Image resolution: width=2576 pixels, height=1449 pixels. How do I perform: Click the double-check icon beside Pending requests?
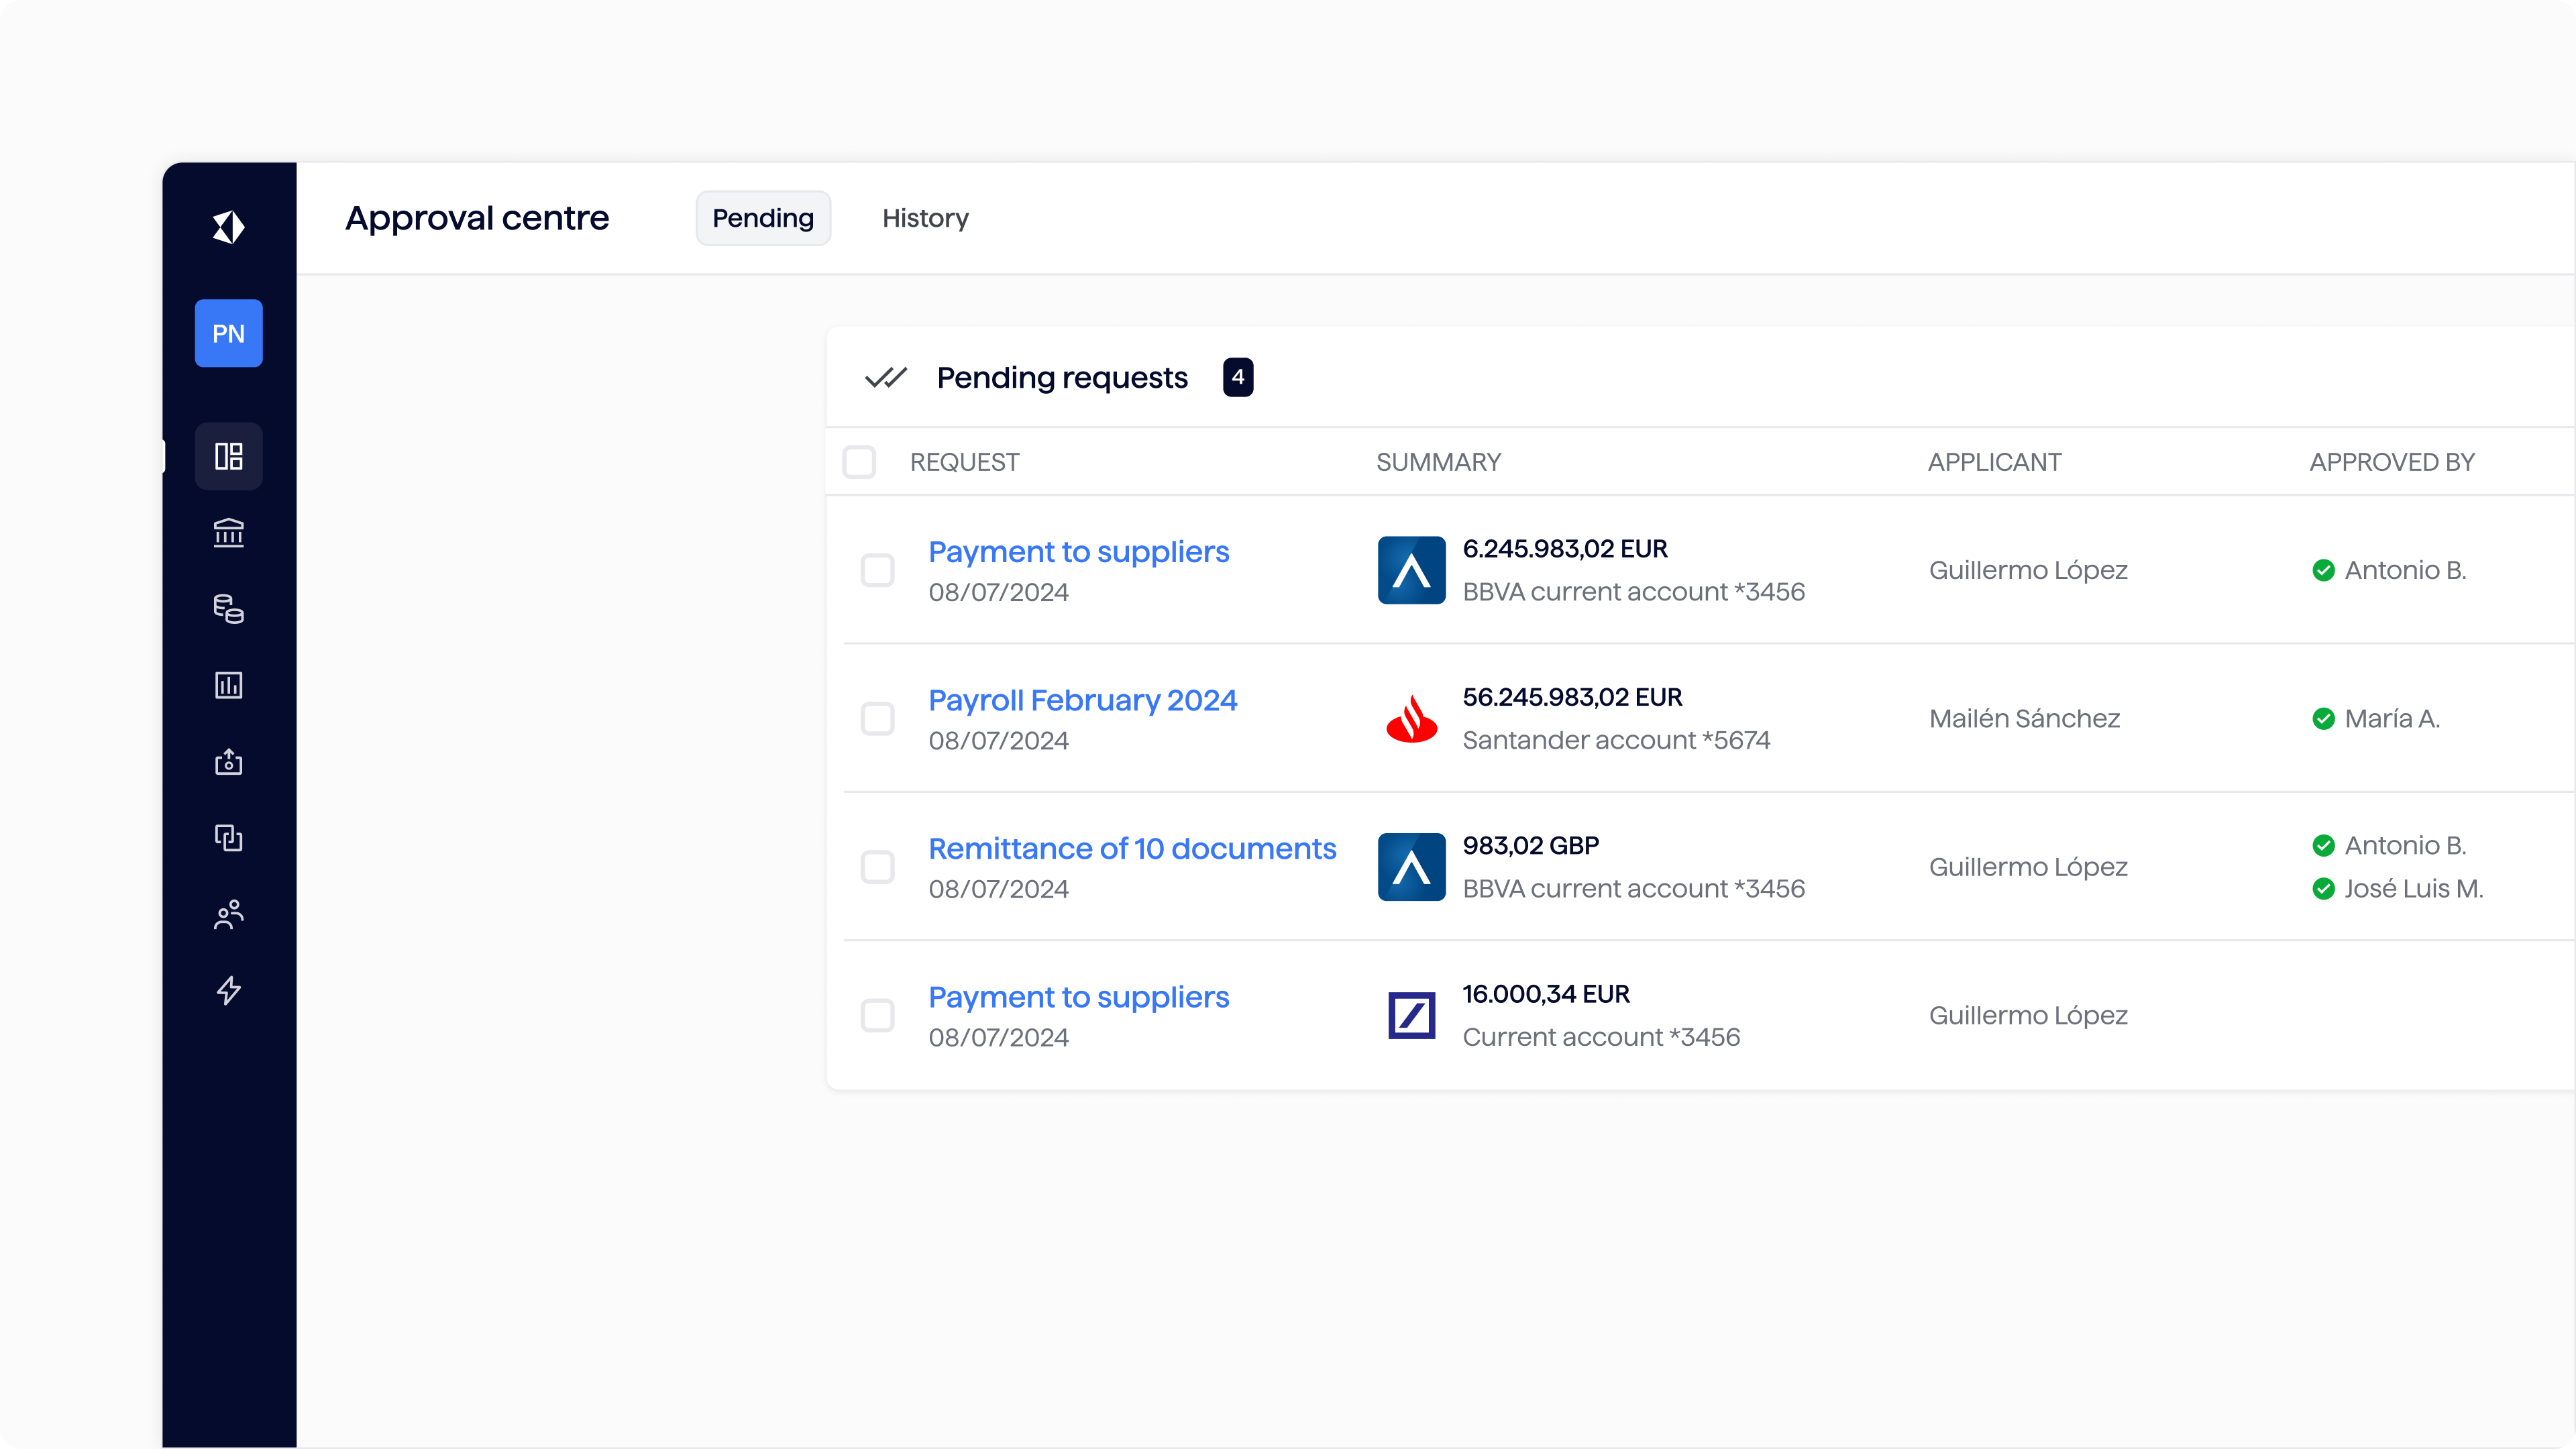(x=885, y=377)
